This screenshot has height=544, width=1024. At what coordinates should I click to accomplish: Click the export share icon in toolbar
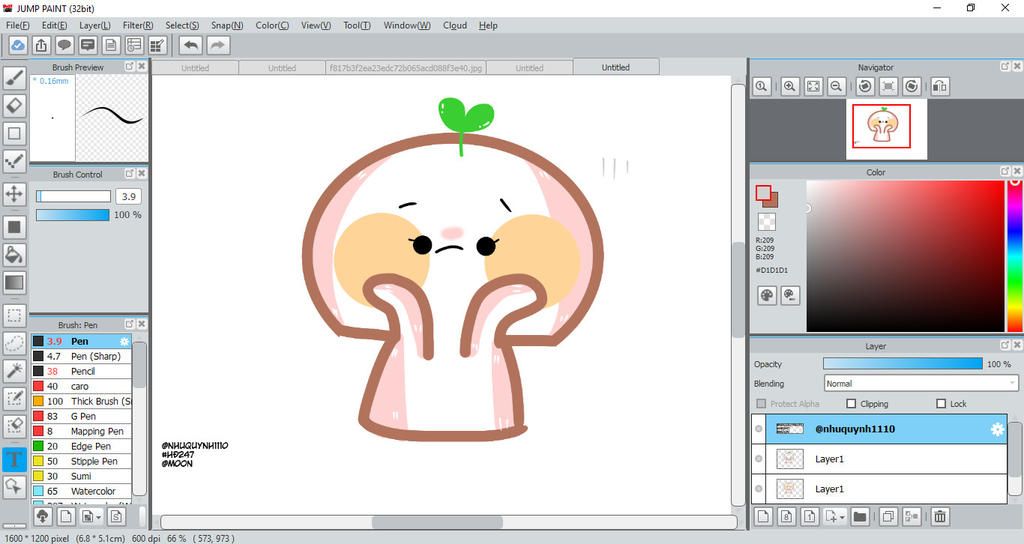(41, 45)
